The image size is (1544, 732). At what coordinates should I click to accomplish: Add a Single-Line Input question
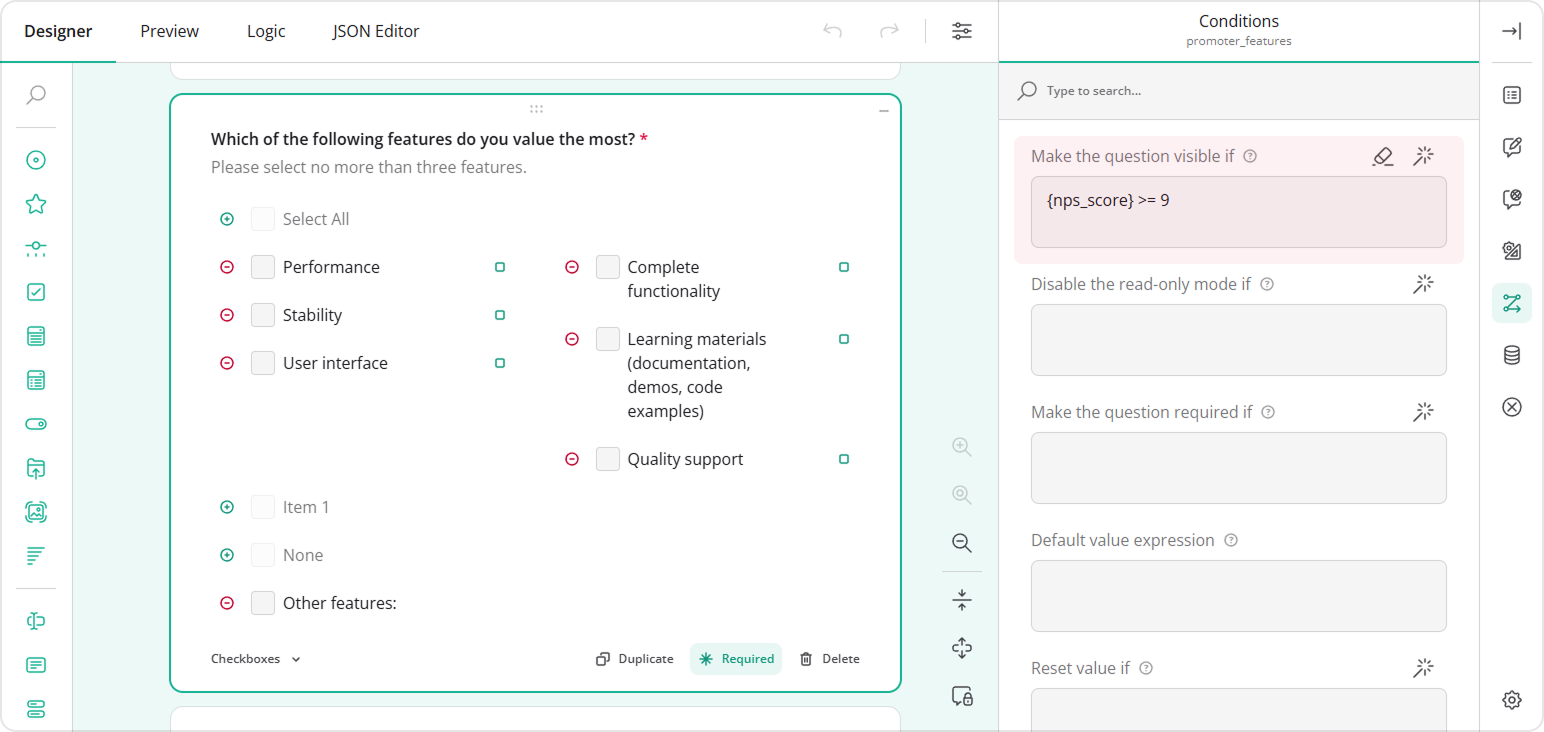(36, 621)
